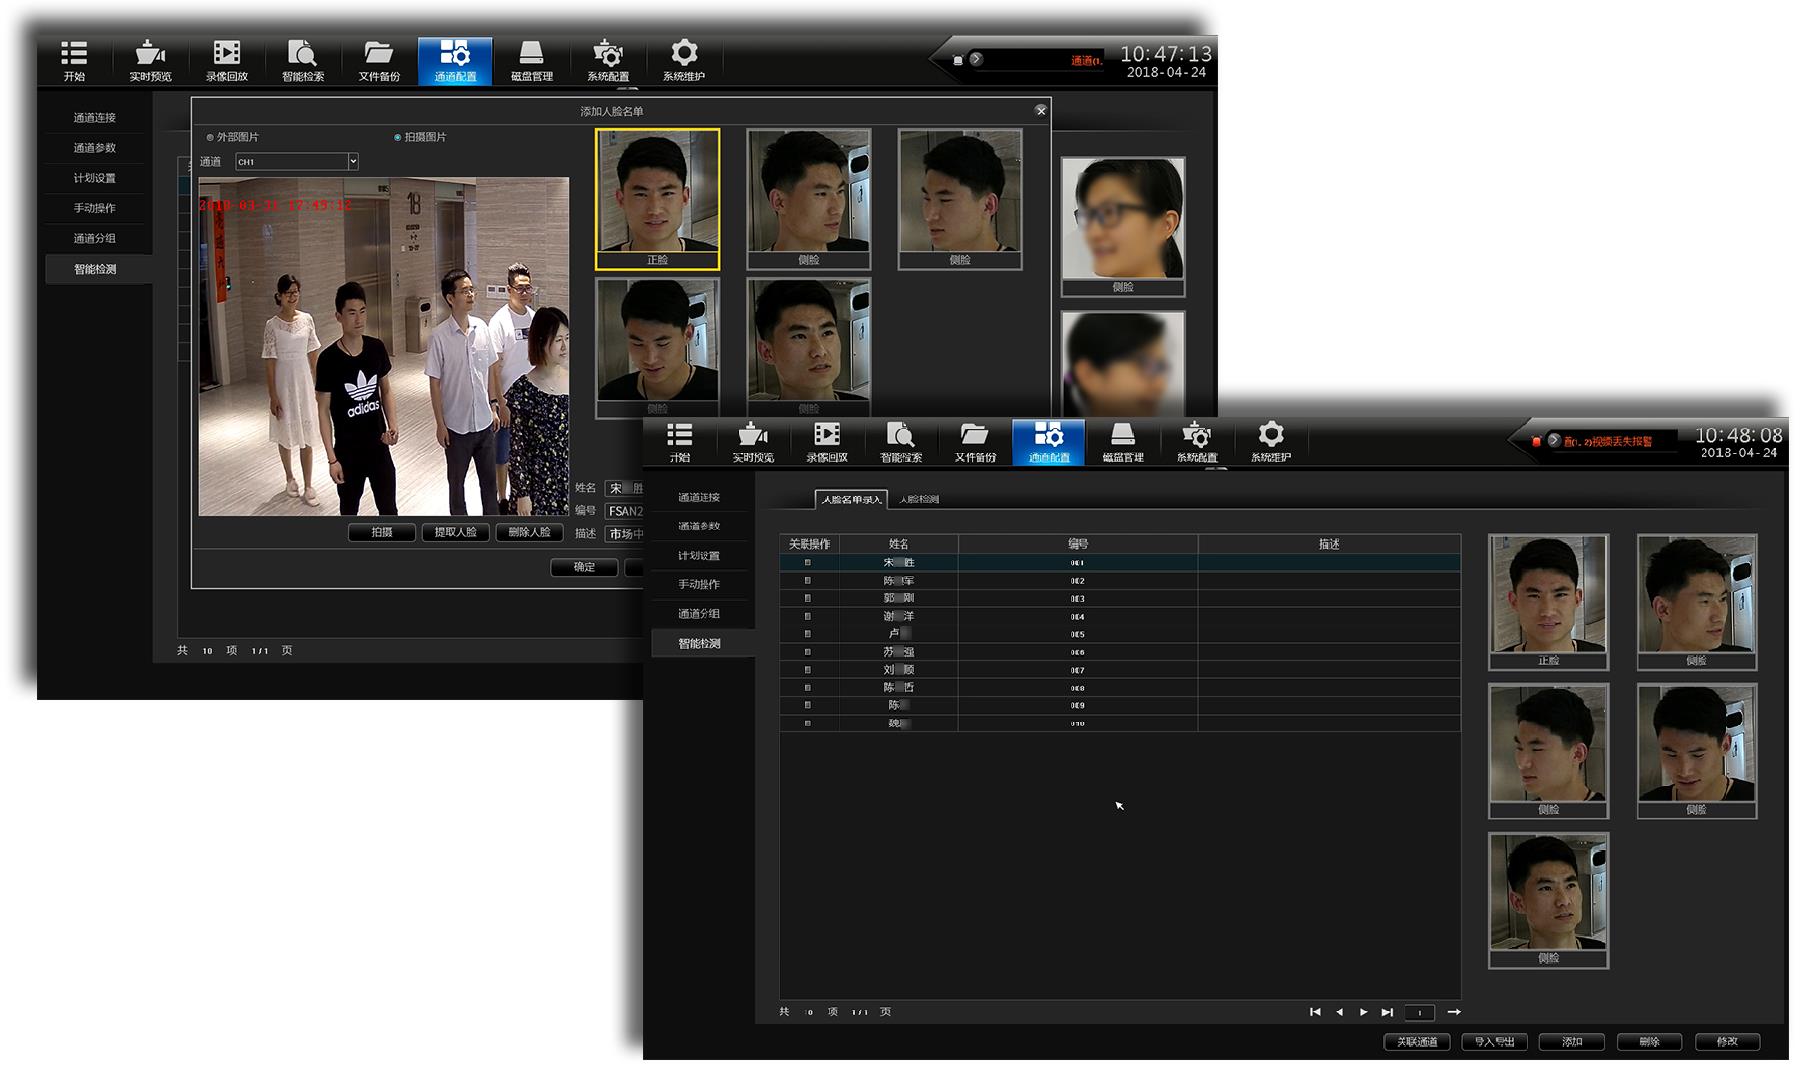
Task: Open 智能检索 in front window toolbar
Action: click(x=901, y=442)
